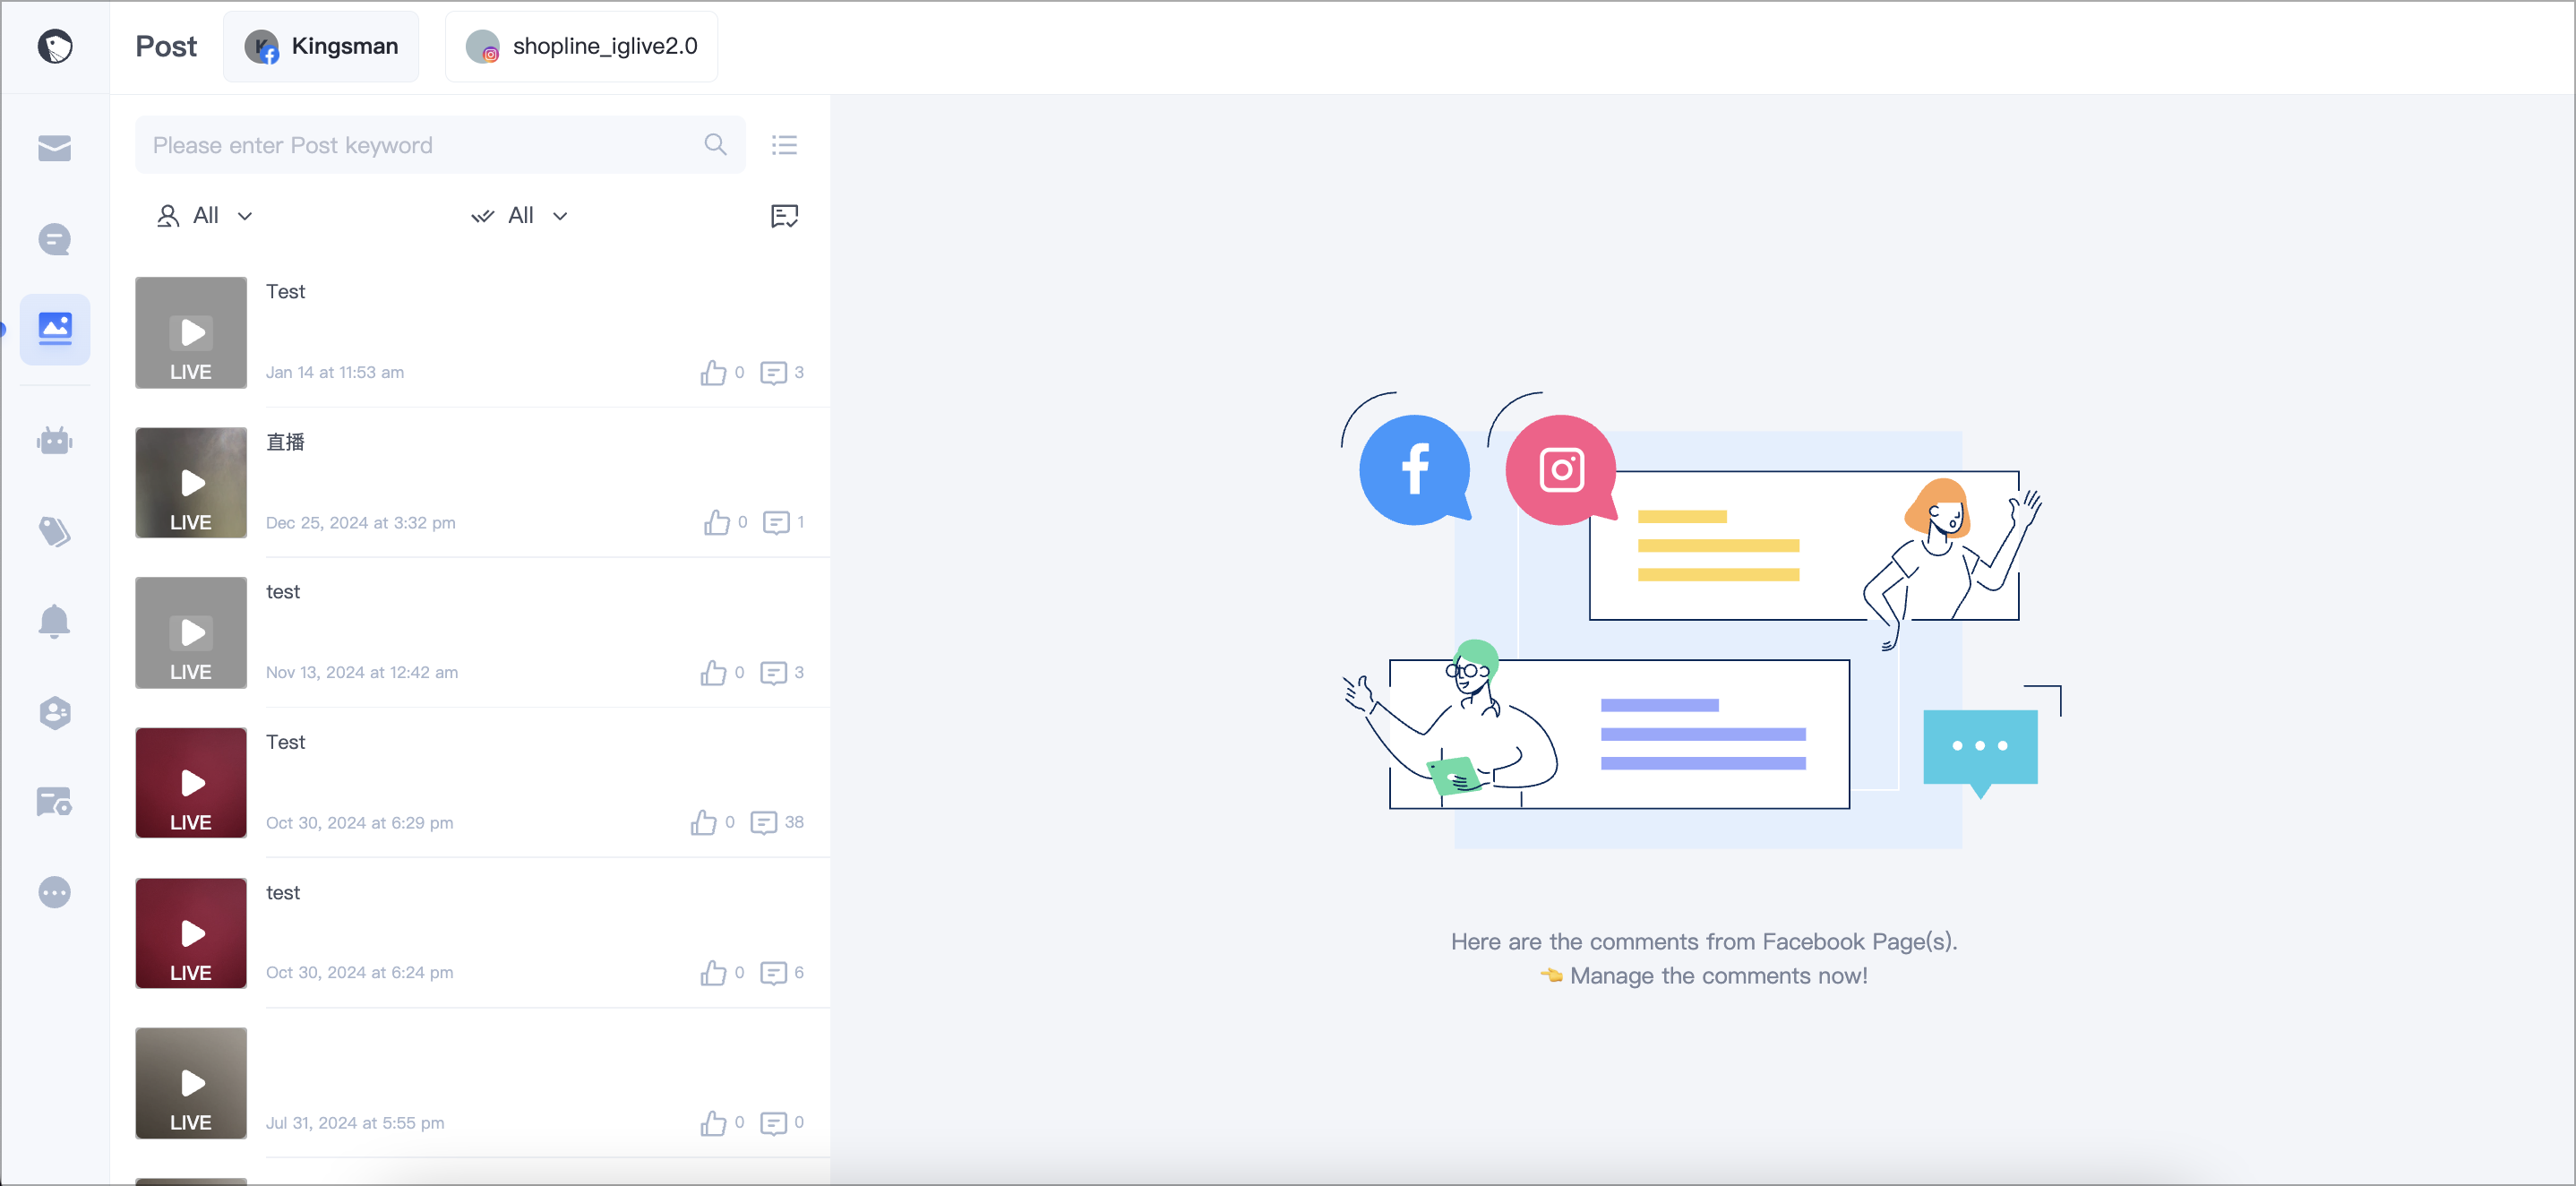Click like icon on Oct 30 6:24 pm post
Screen dimensions: 2576x1186
713,972
